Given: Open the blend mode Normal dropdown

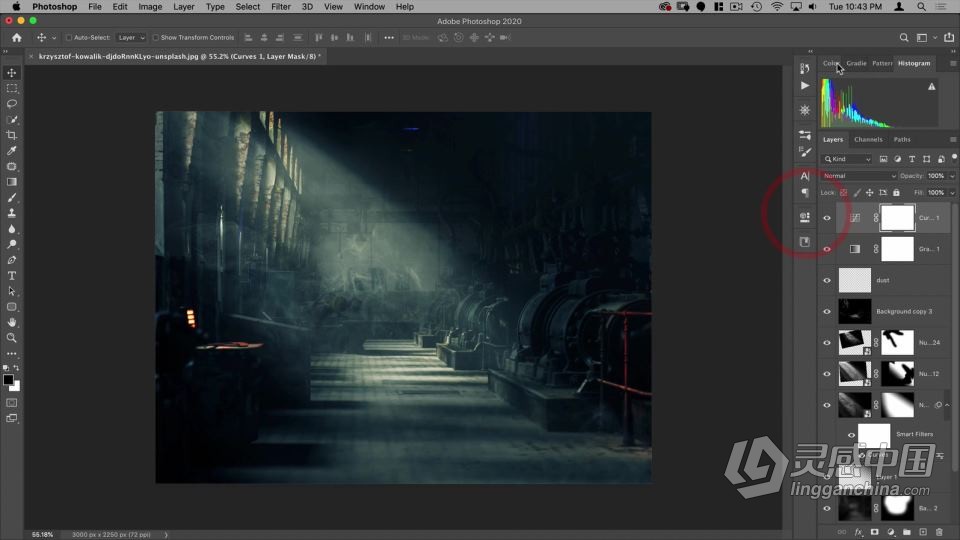Looking at the screenshot, I should tap(858, 176).
